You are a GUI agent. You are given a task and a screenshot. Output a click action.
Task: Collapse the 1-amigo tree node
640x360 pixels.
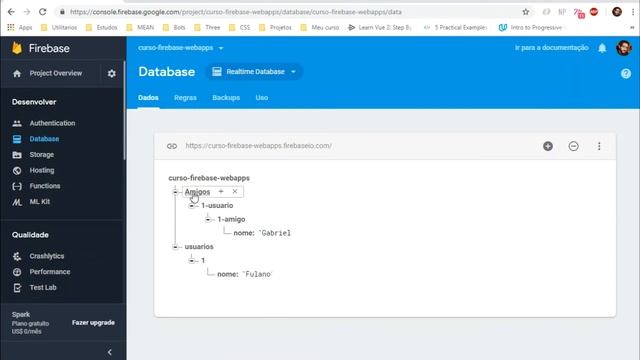[208, 220]
